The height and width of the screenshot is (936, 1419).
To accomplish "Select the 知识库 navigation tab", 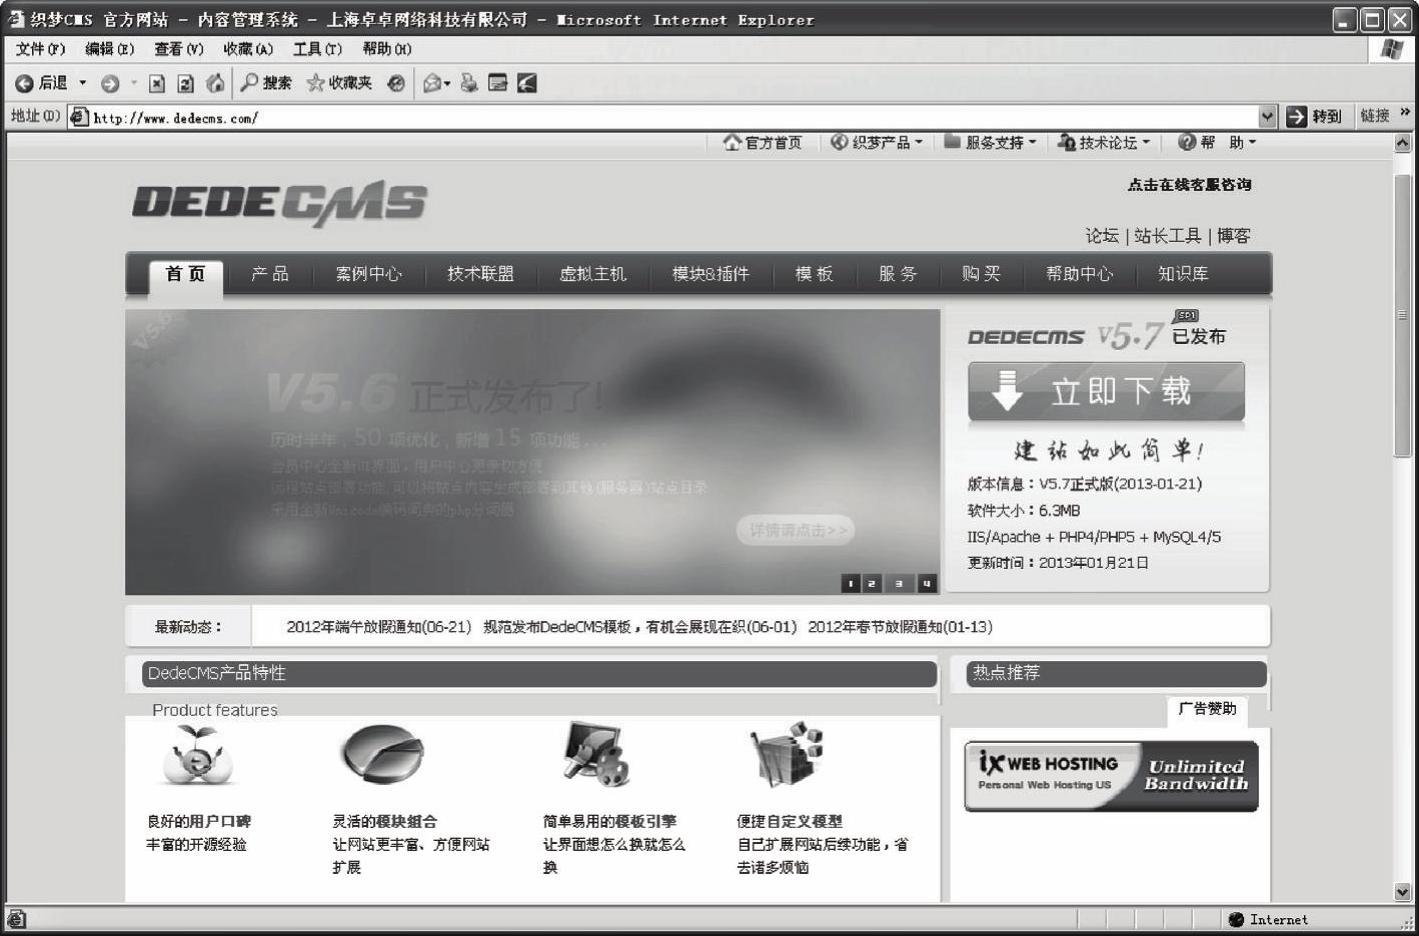I will [x=1183, y=273].
